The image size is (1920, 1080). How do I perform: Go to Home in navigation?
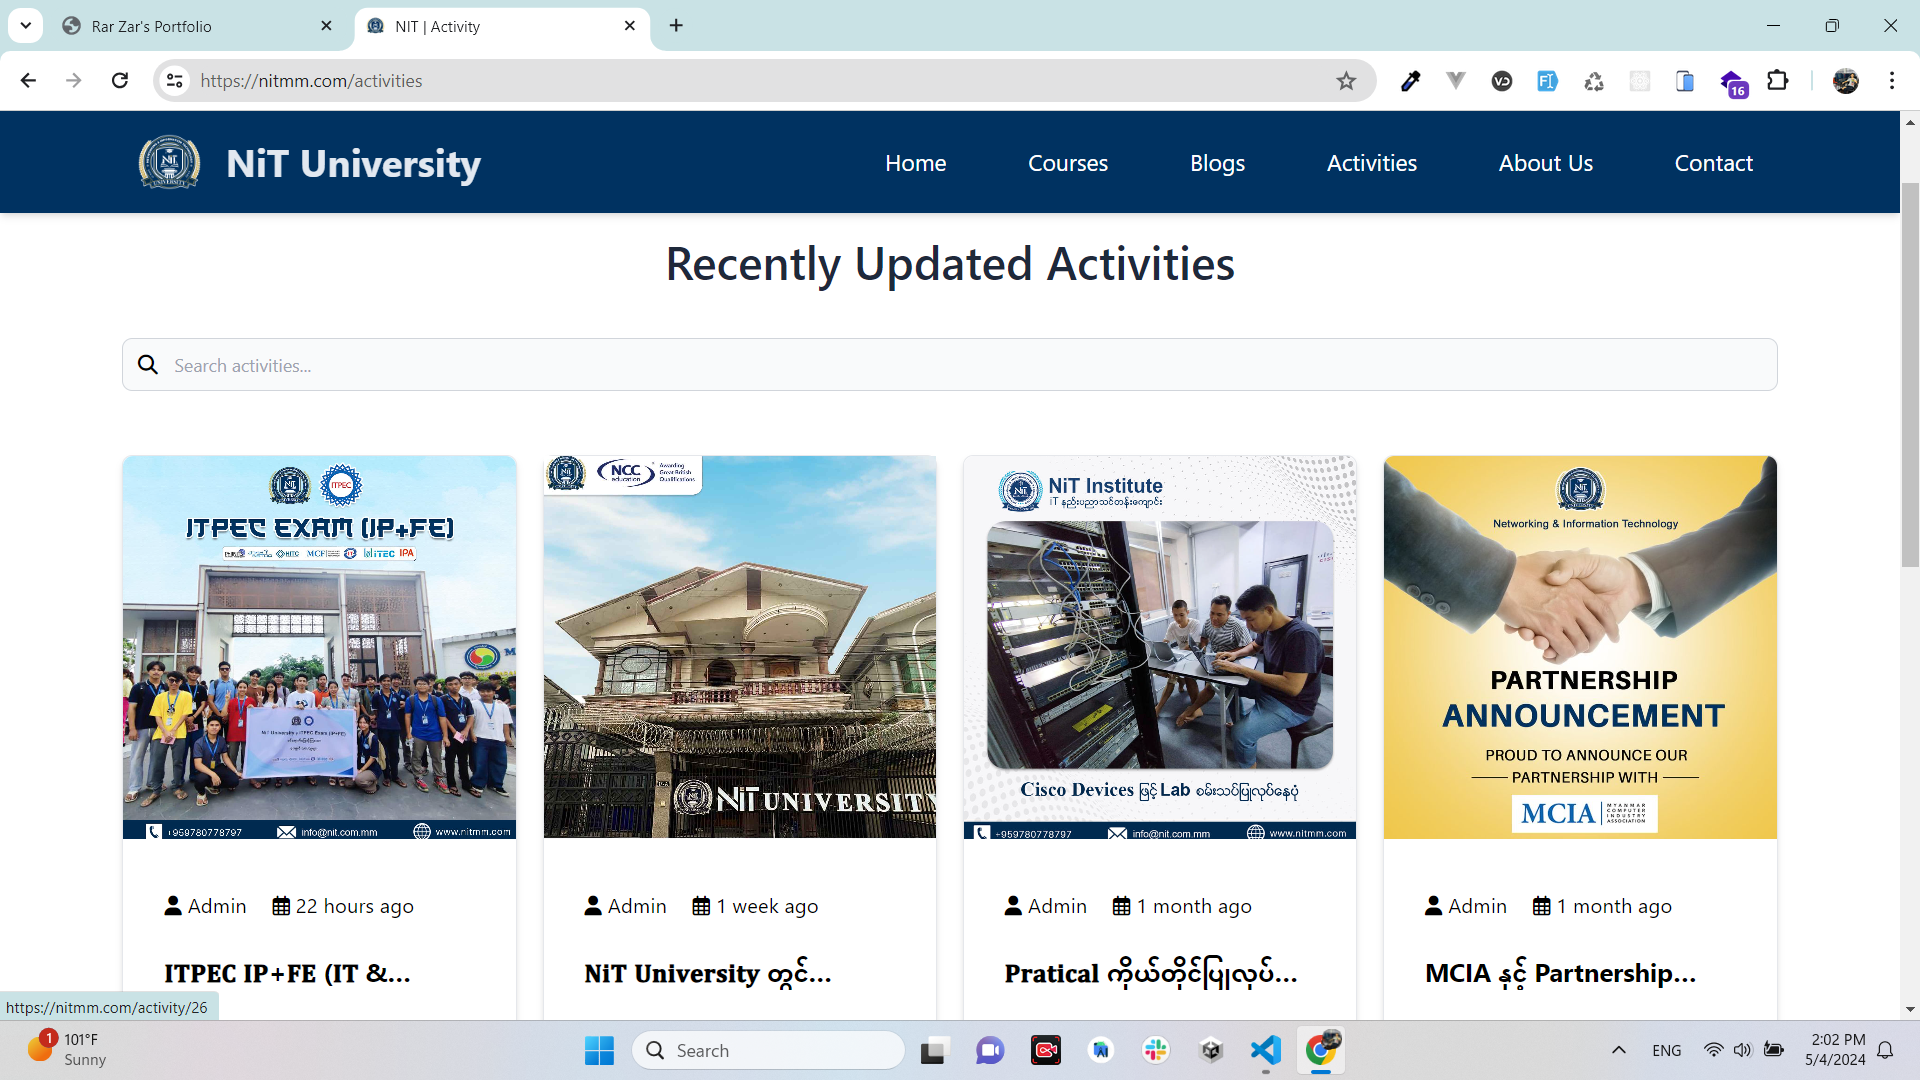pos(915,163)
